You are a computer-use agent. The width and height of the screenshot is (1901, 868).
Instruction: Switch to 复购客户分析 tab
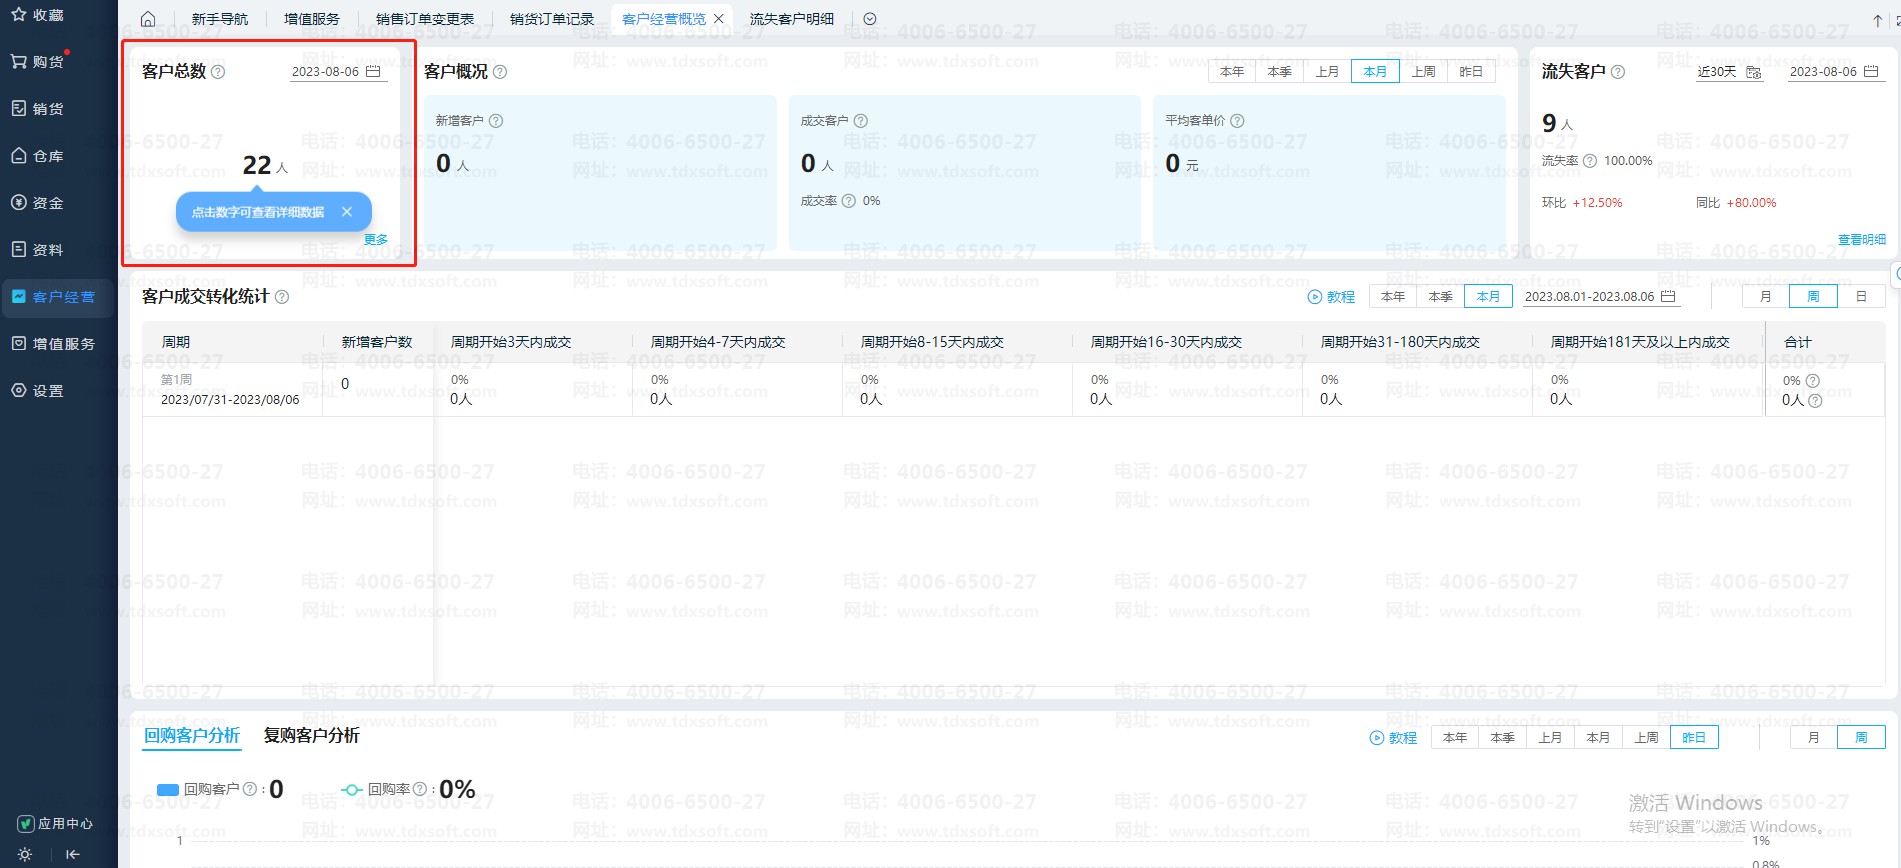(311, 736)
